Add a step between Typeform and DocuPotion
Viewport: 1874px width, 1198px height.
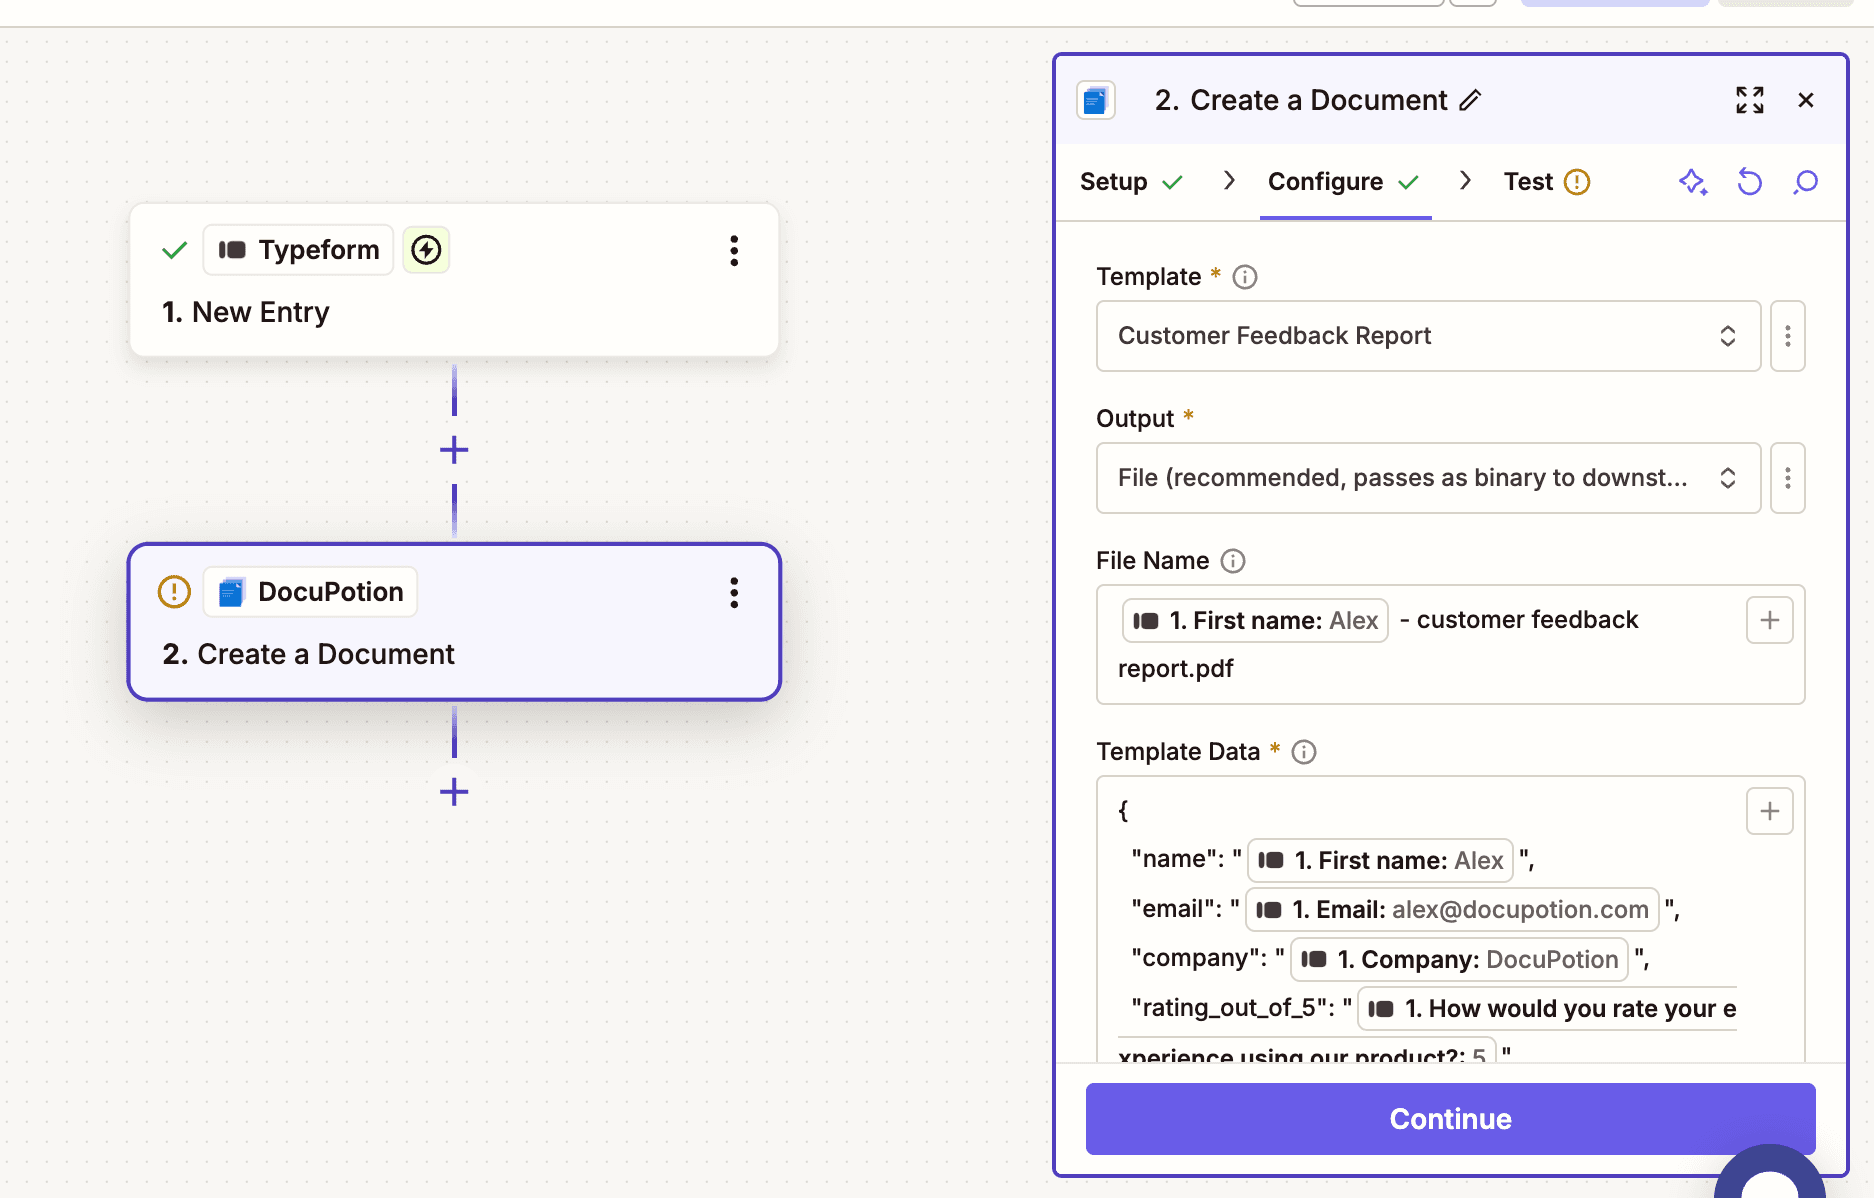pos(454,450)
